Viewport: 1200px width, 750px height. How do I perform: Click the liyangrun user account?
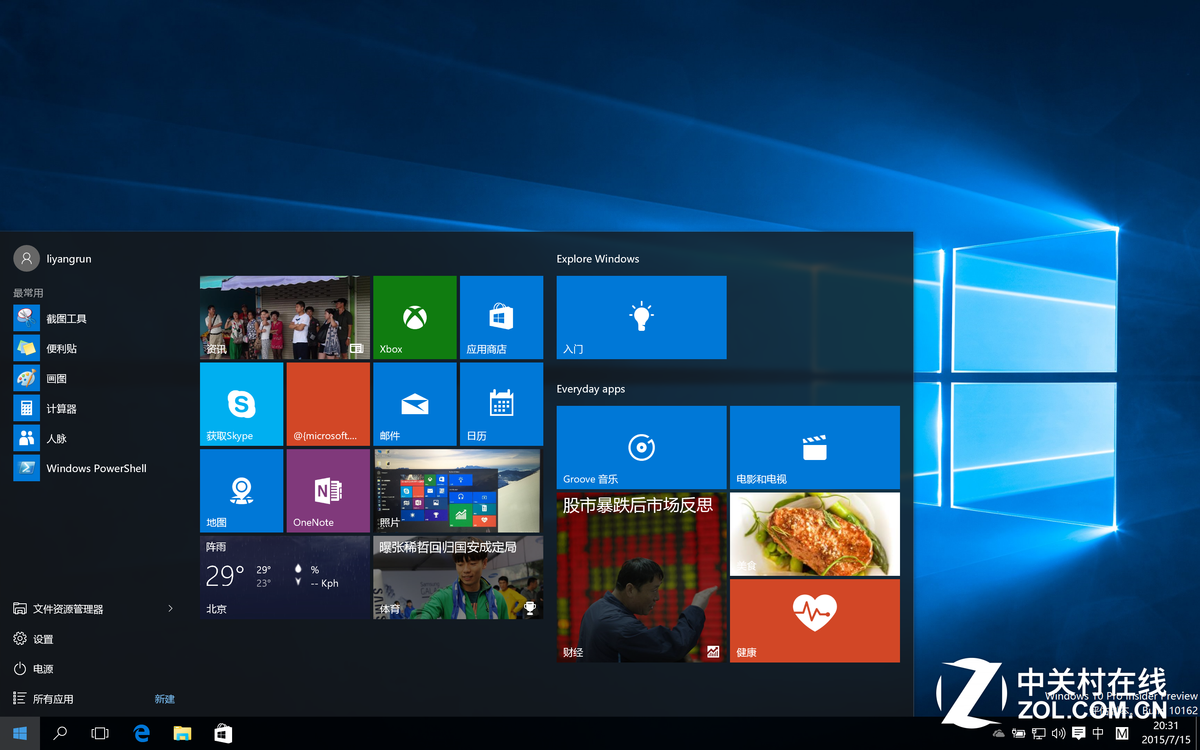[x=52, y=258]
